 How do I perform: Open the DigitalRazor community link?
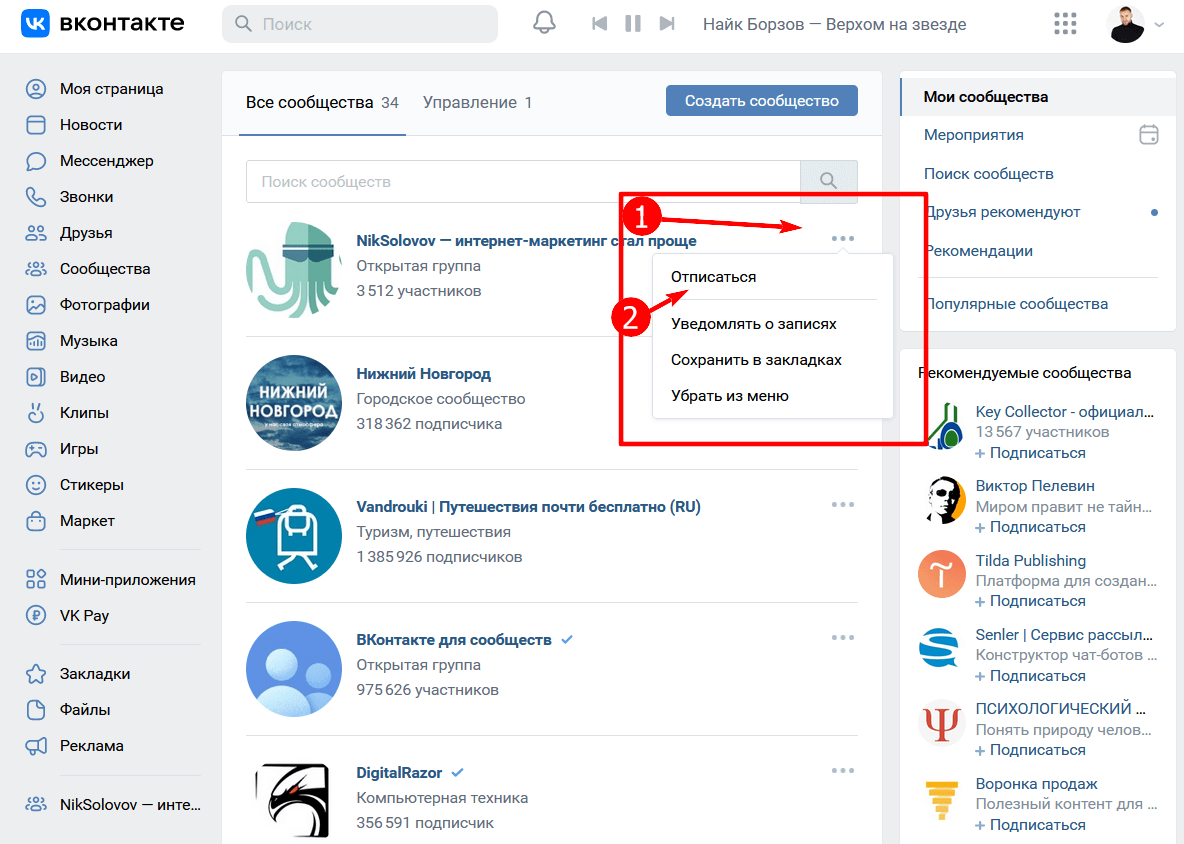pos(399,773)
